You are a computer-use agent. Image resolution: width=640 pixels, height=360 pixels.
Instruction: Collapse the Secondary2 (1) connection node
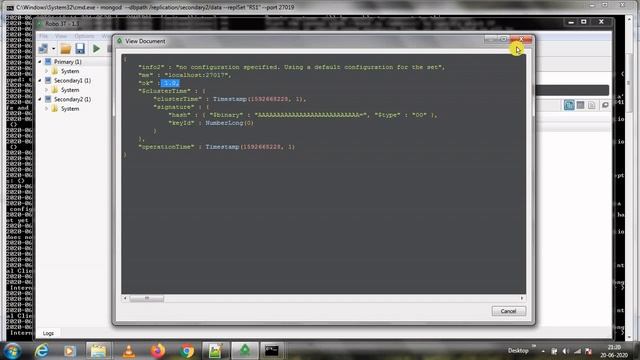40,99
